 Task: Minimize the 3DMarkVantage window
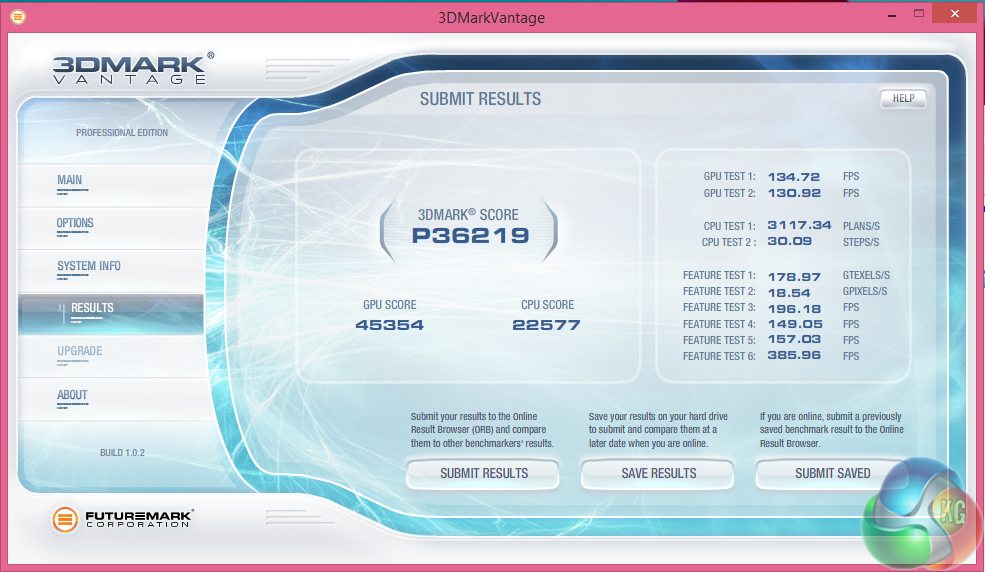click(892, 14)
